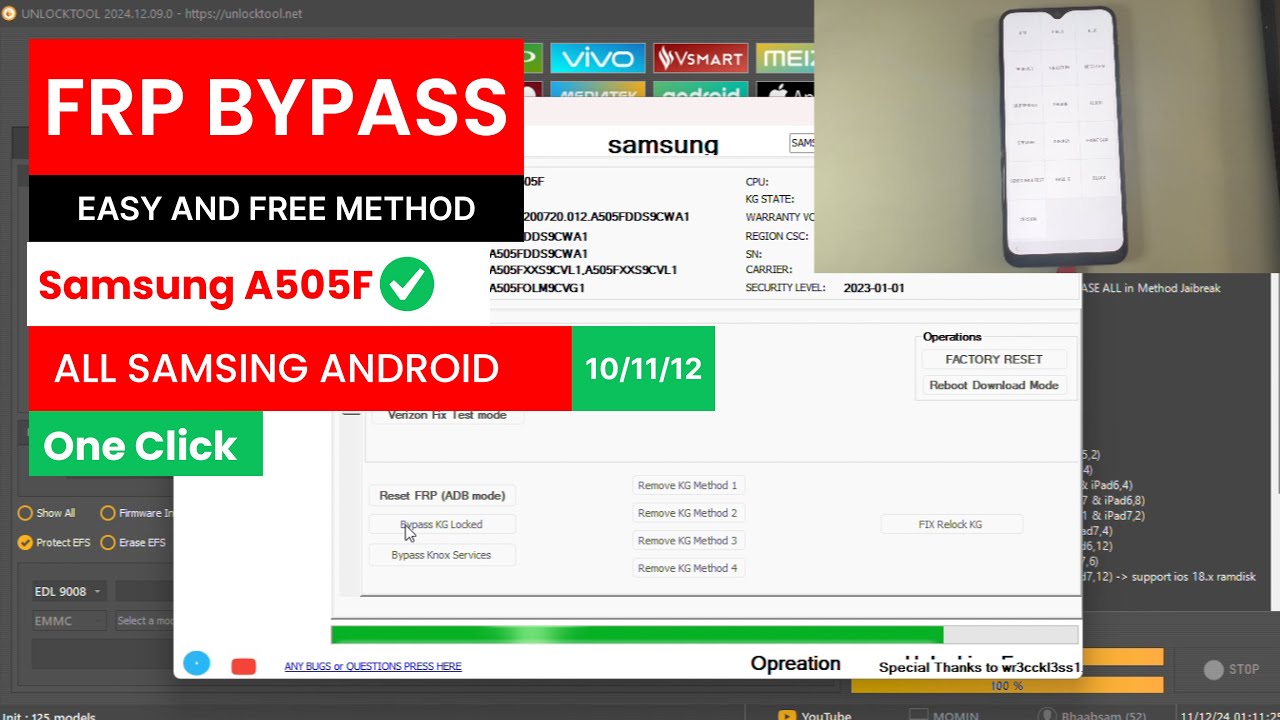
Task: Click Reboot Download Mode button
Action: pos(994,385)
